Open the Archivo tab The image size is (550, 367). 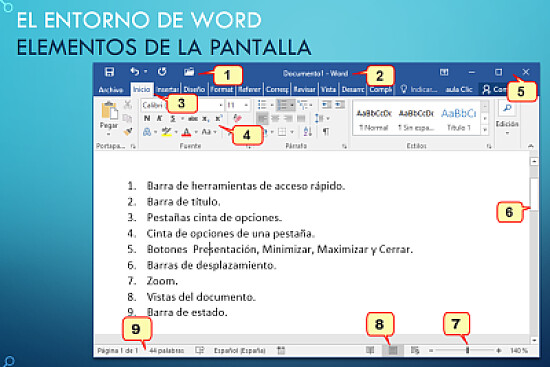[x=111, y=90]
